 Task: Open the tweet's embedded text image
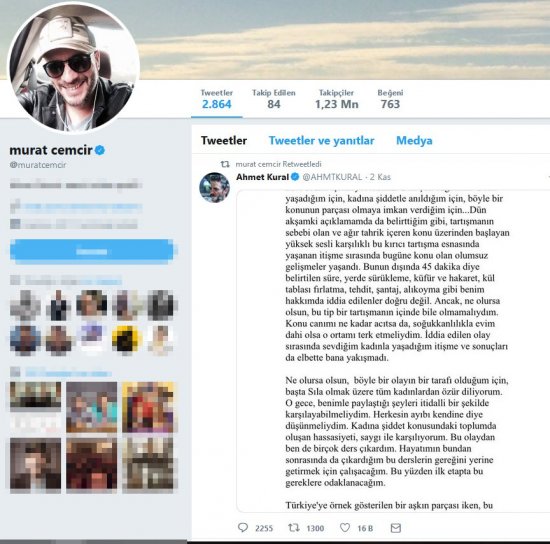(393, 351)
